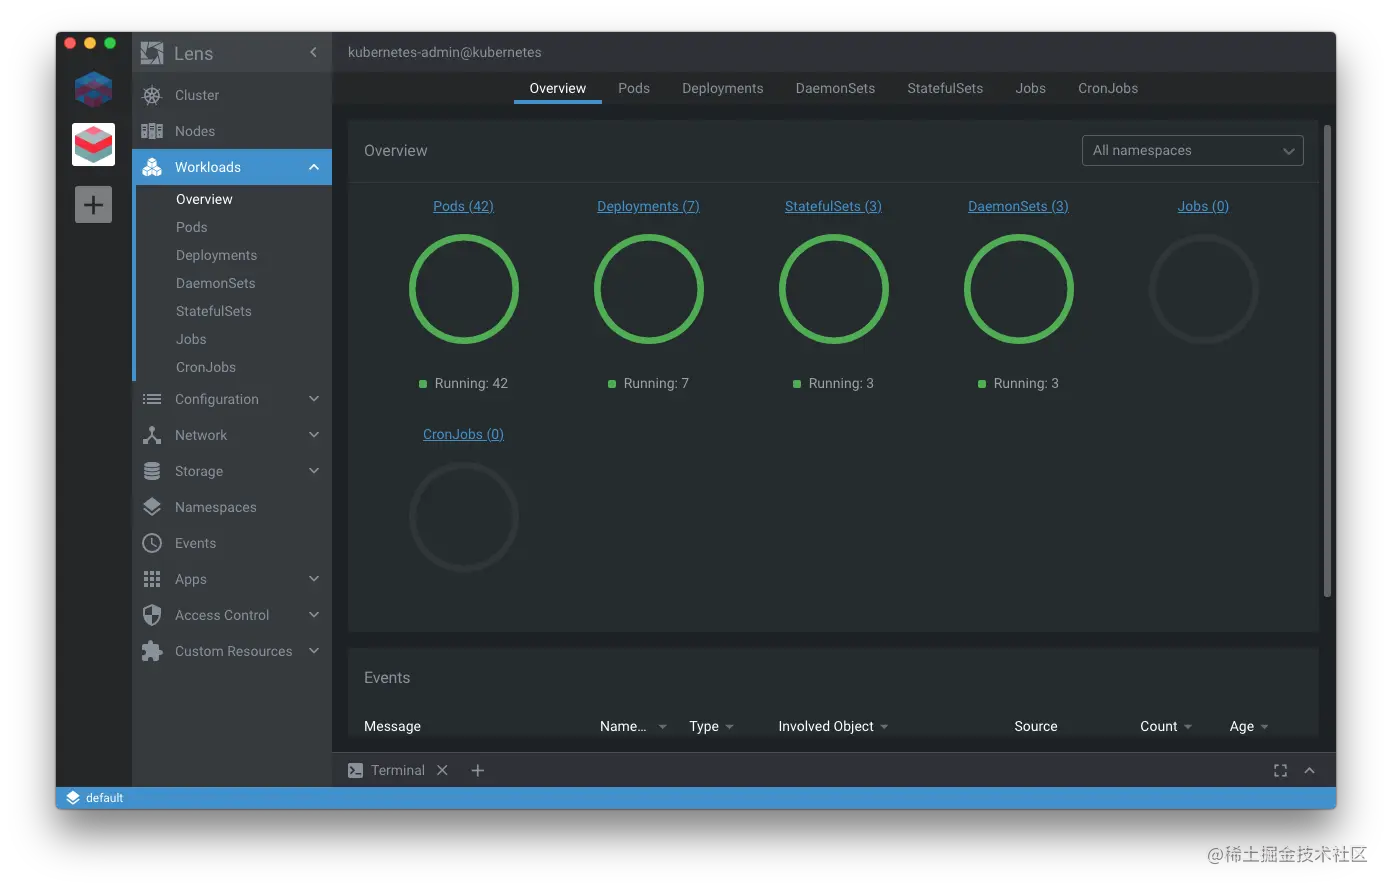Collapse sidebar with the left chevron

(313, 52)
